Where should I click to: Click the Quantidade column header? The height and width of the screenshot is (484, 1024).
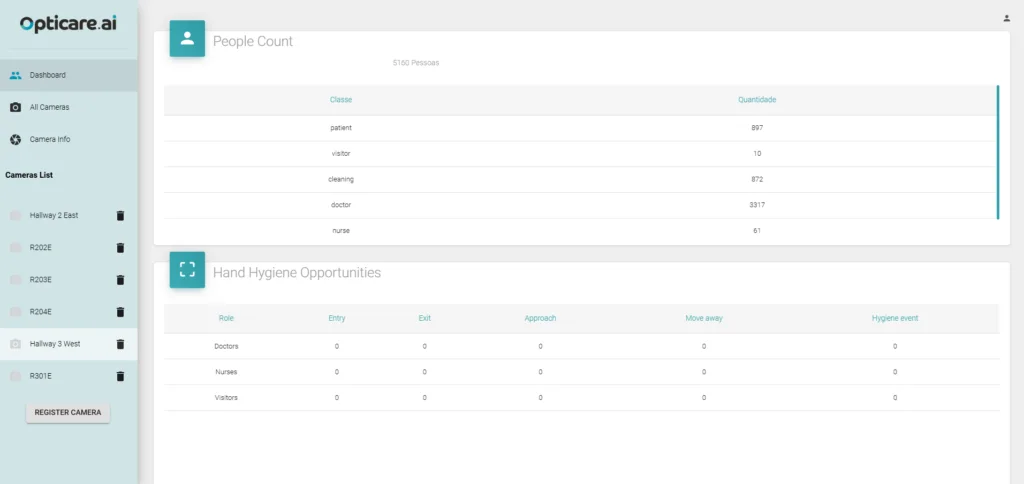pyautogui.click(x=757, y=100)
